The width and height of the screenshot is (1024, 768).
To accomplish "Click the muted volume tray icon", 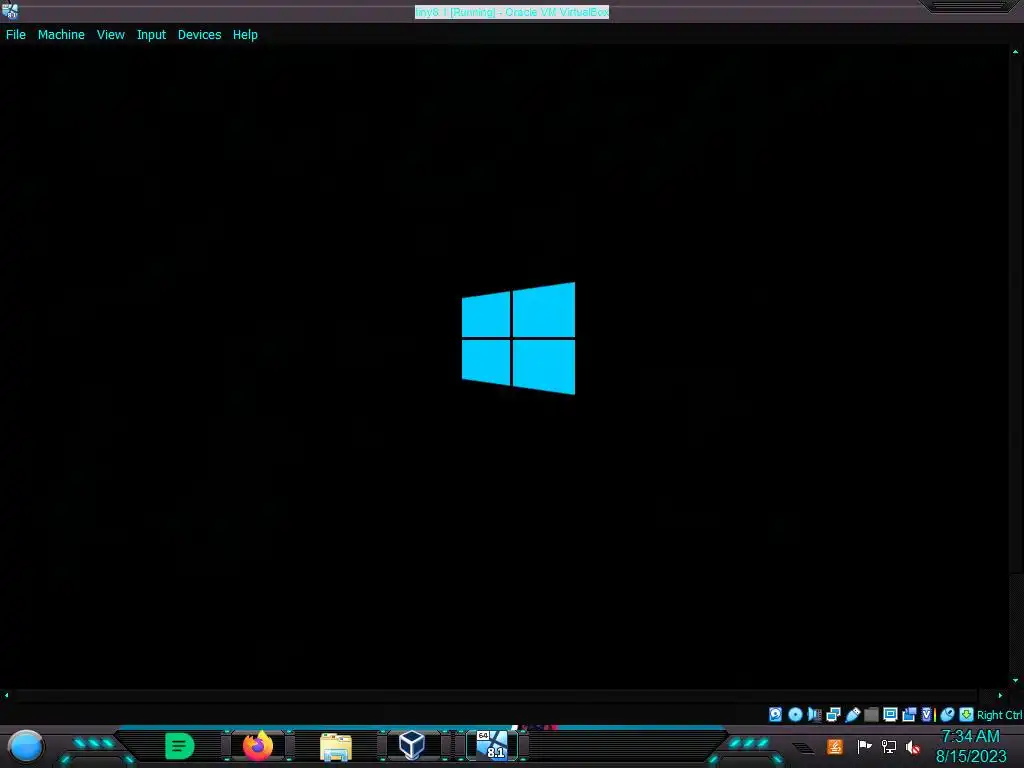I will (x=913, y=747).
